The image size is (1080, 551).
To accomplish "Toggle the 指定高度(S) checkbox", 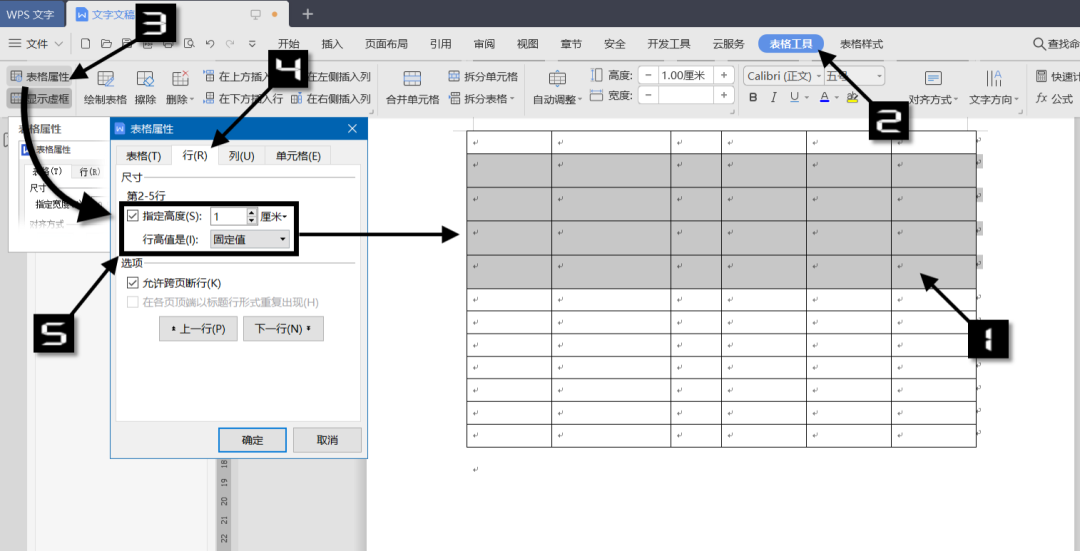I will coord(133,216).
